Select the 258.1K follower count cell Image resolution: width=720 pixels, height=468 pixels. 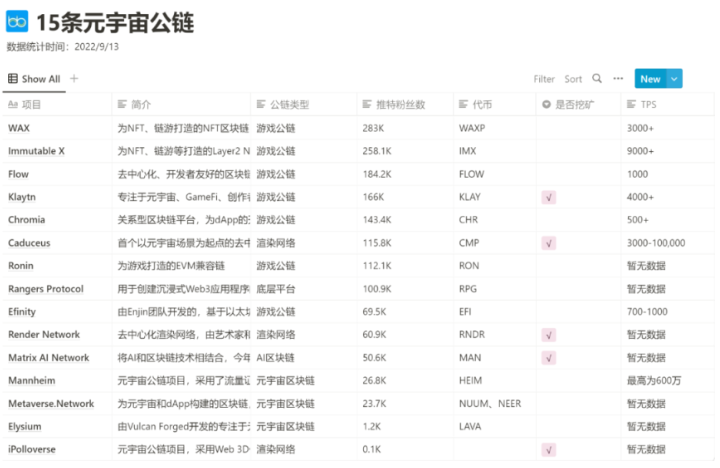point(405,151)
